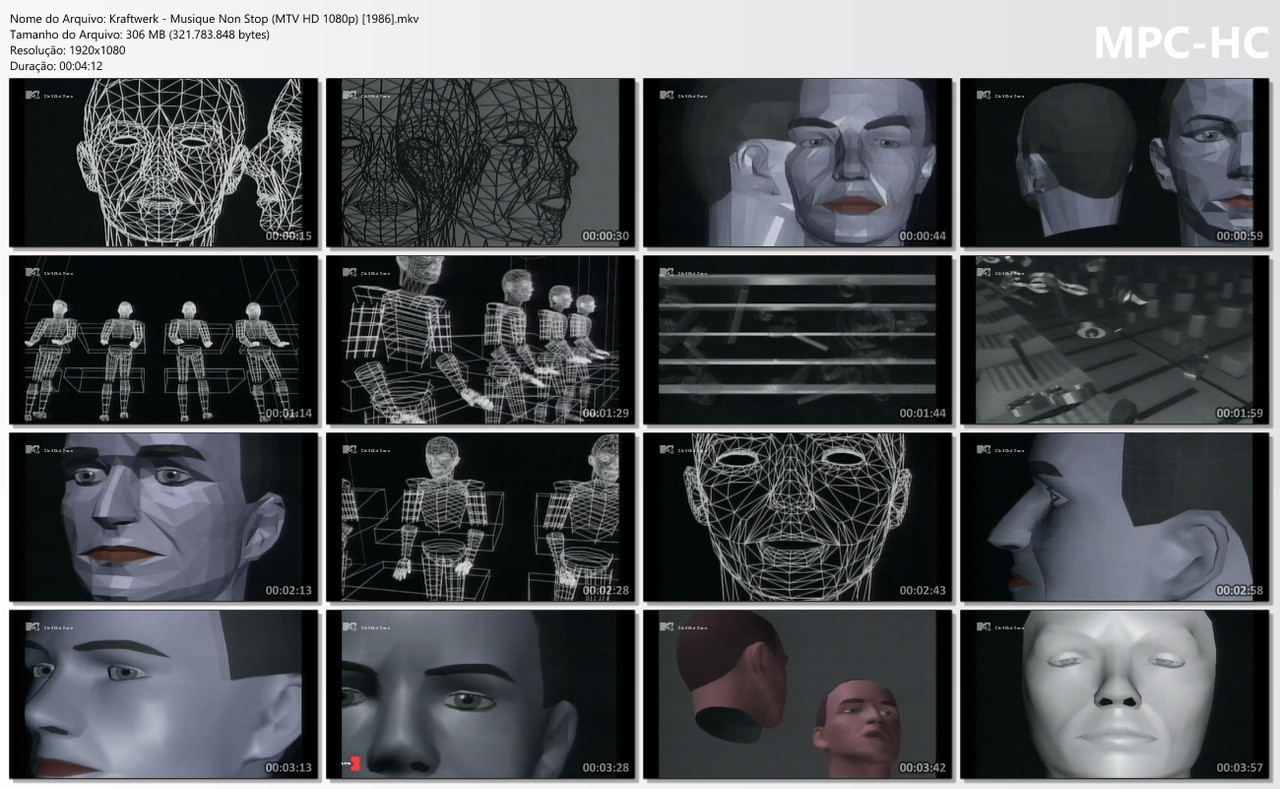Click the thumbnail stamped 00:00:15
1280x789 pixels.
(x=163, y=163)
